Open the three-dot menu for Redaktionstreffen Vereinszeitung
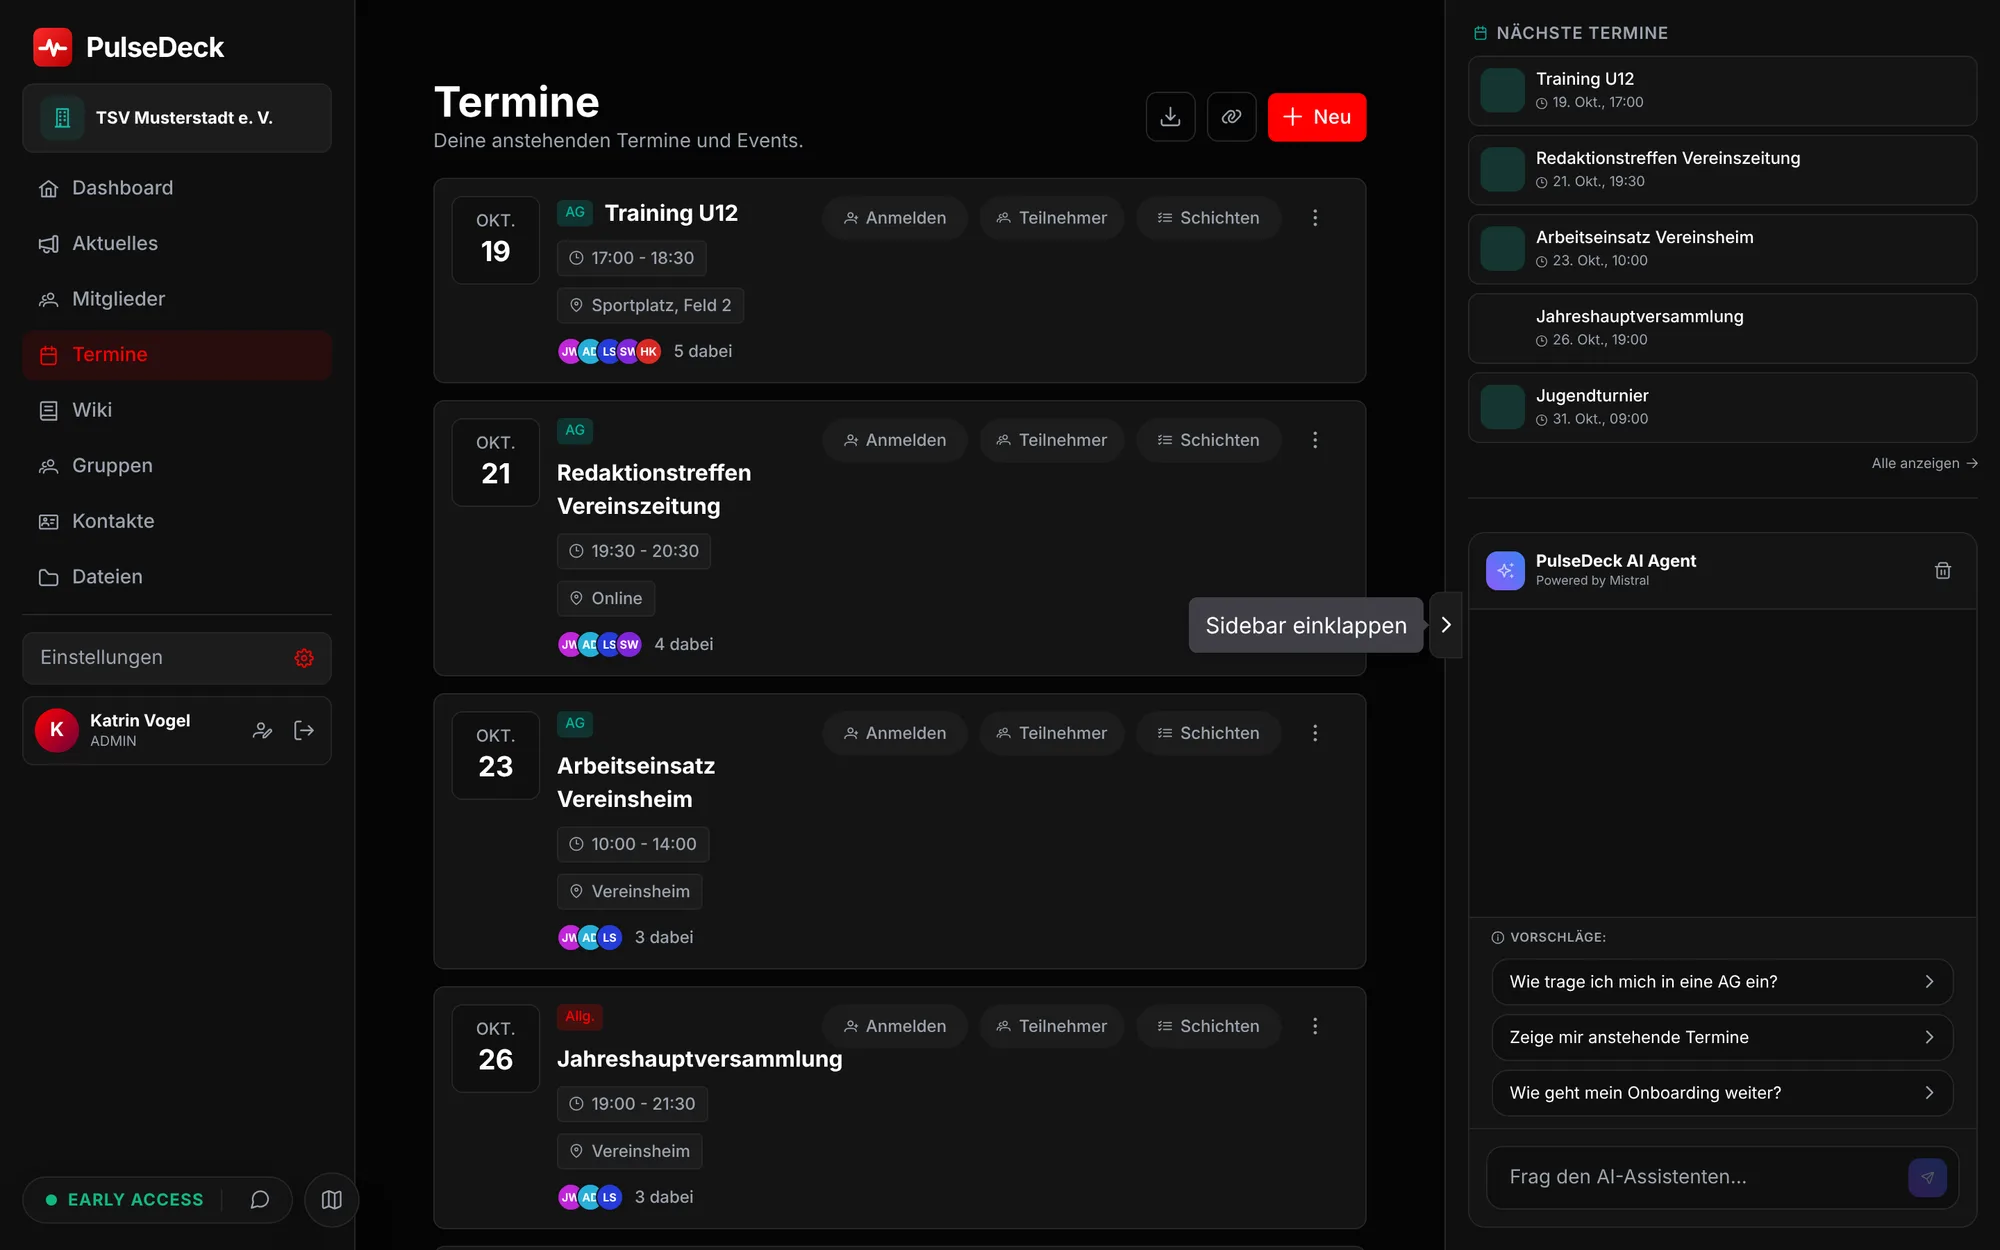This screenshot has width=2000, height=1250. pyautogui.click(x=1315, y=440)
